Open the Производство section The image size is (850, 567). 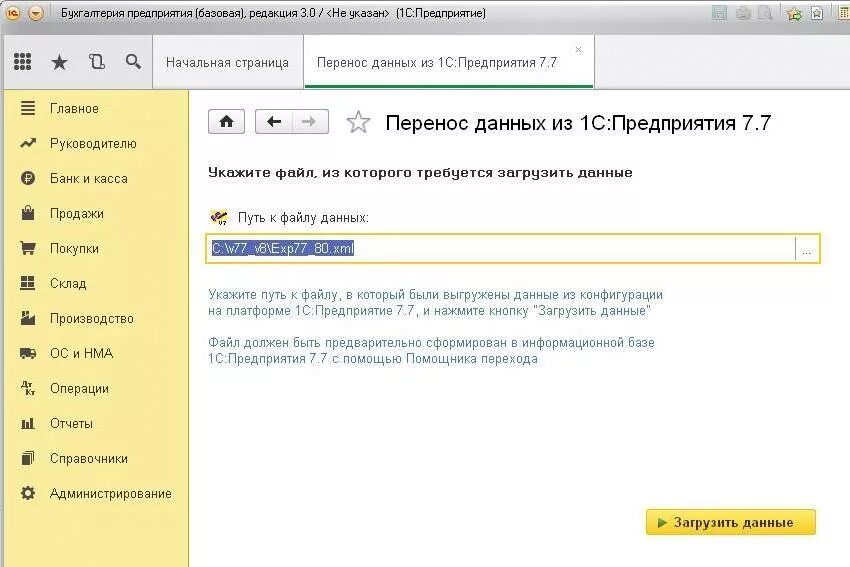point(94,318)
